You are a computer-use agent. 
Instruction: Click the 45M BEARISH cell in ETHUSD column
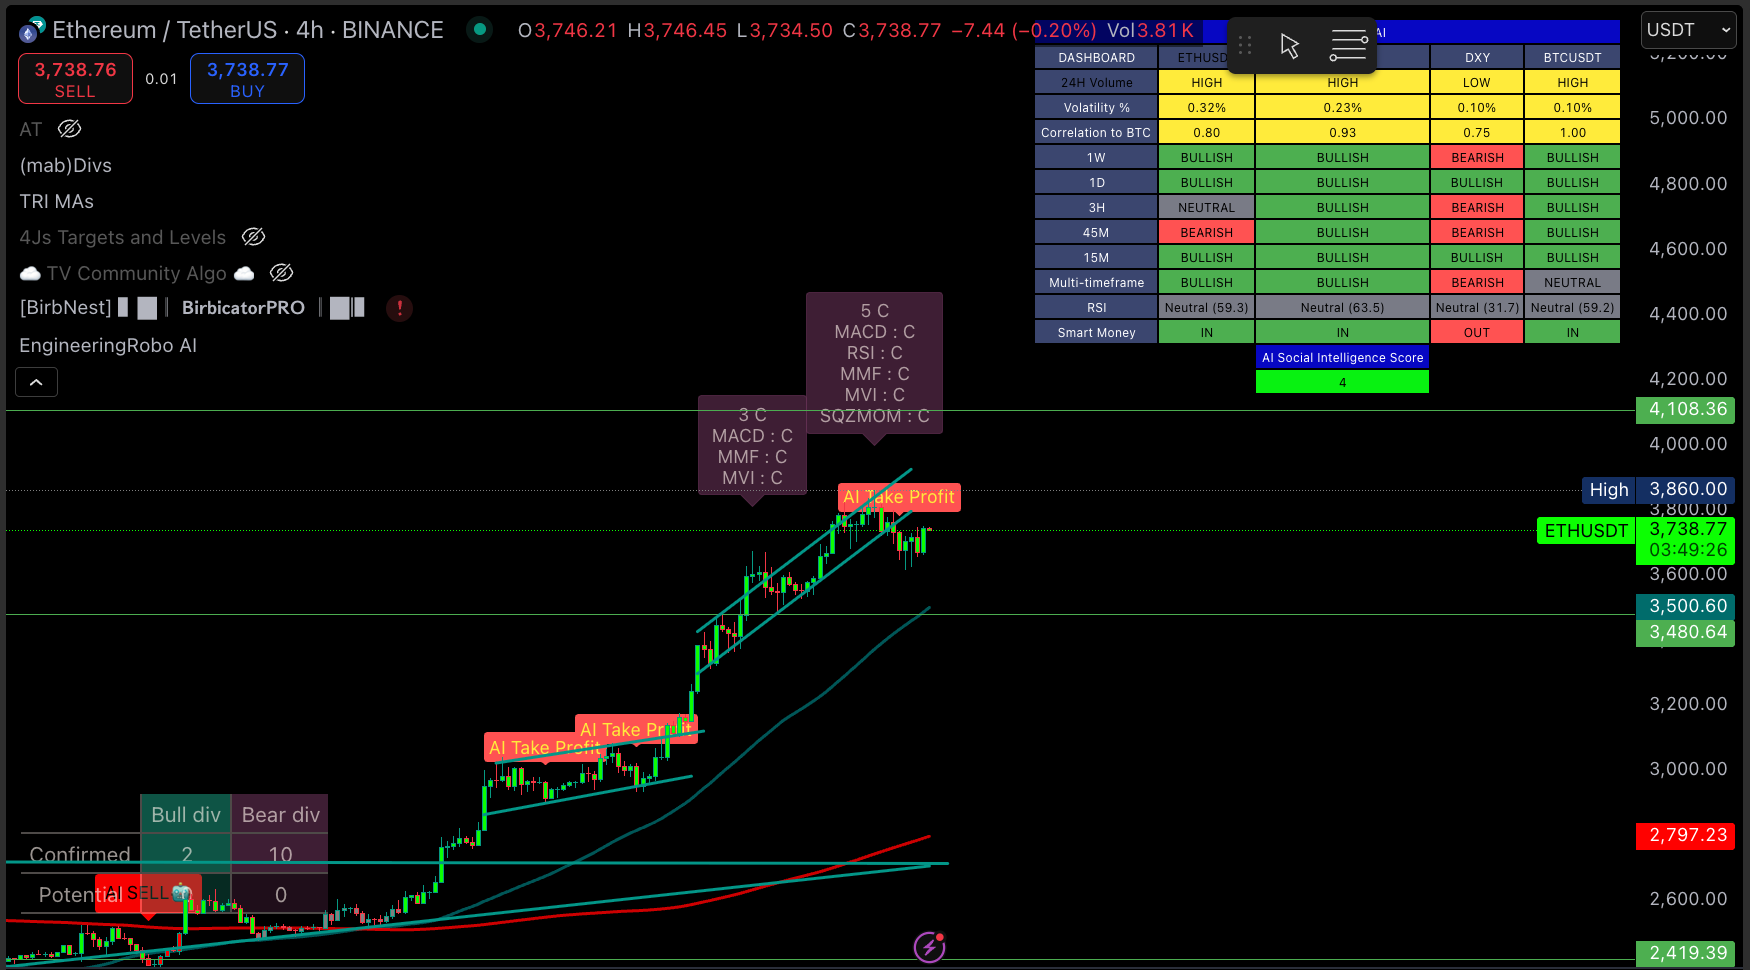(1206, 233)
